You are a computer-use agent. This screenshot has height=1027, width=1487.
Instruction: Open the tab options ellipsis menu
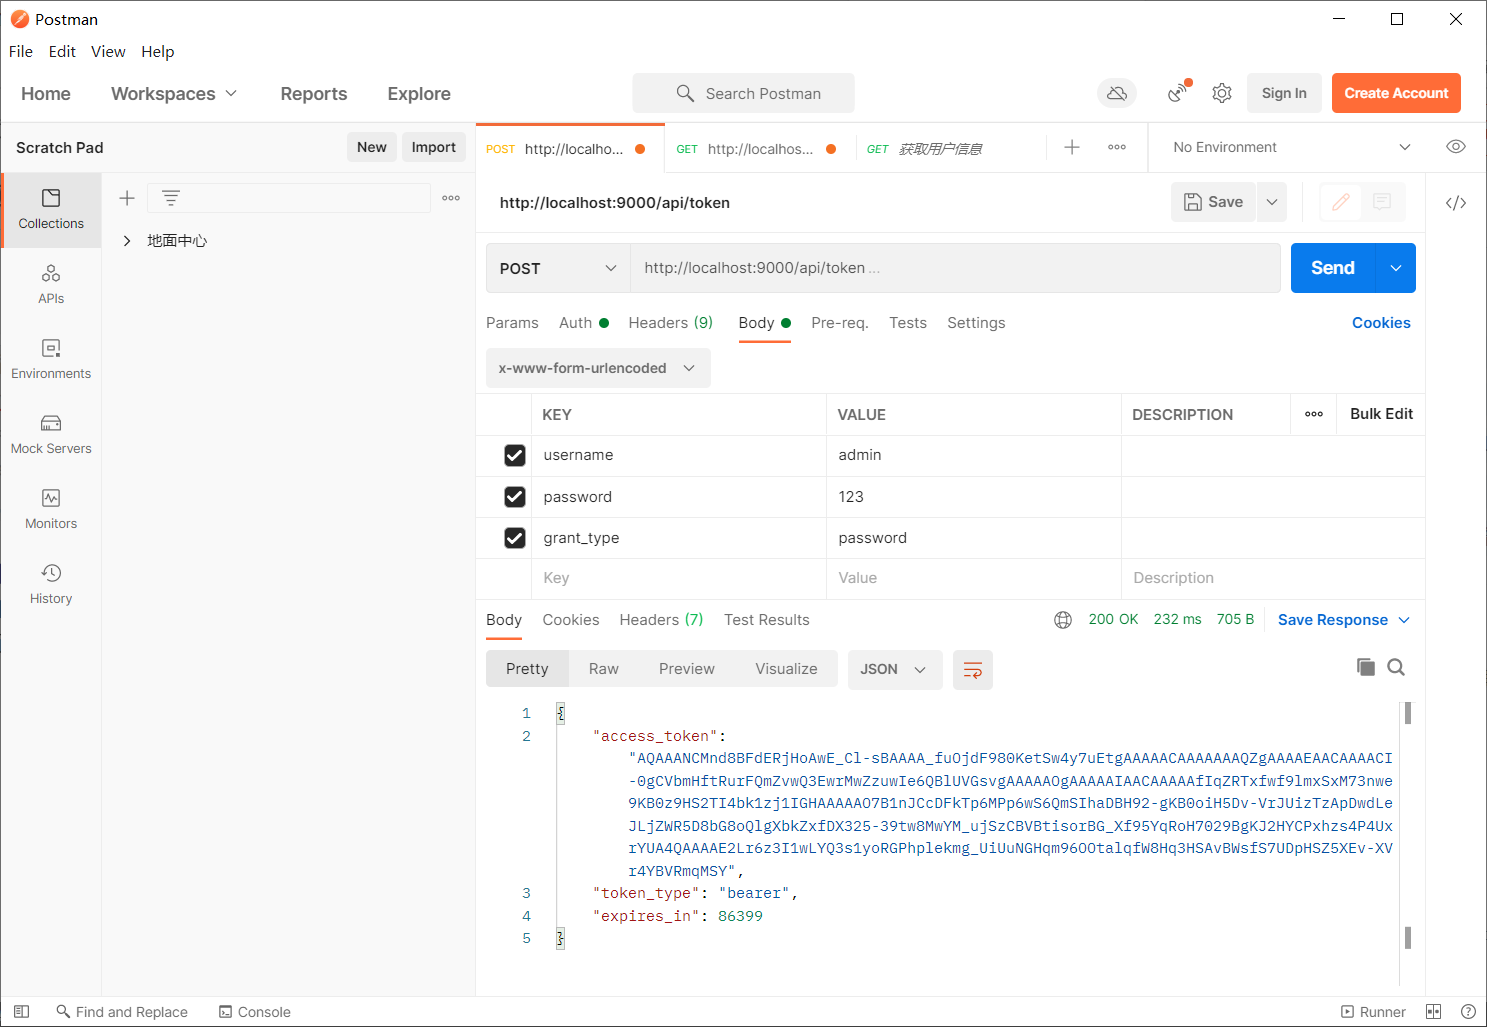1117,147
